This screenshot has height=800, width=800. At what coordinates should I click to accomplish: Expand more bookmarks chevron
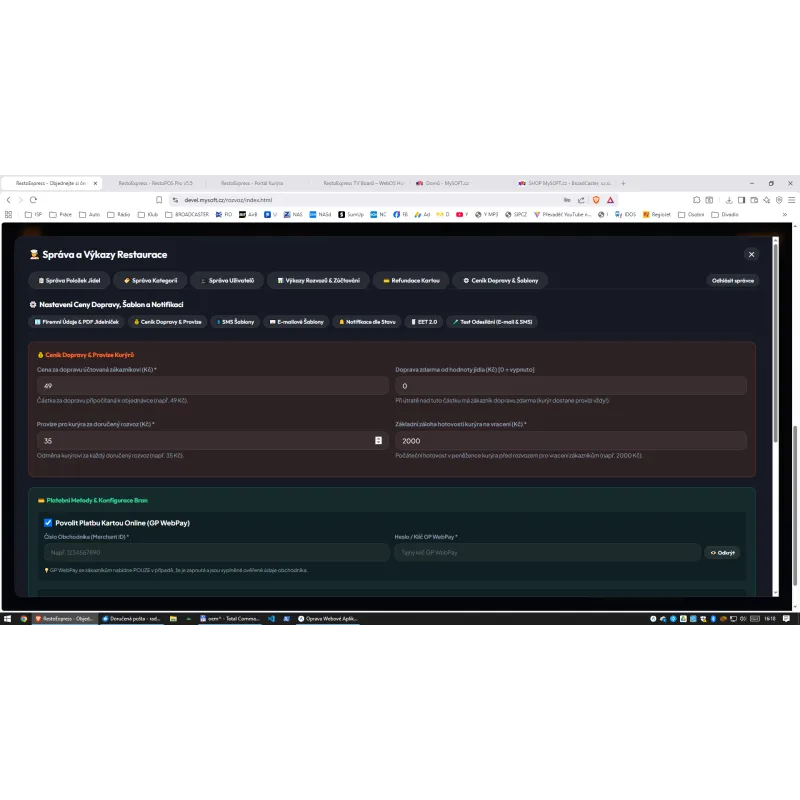pos(785,214)
